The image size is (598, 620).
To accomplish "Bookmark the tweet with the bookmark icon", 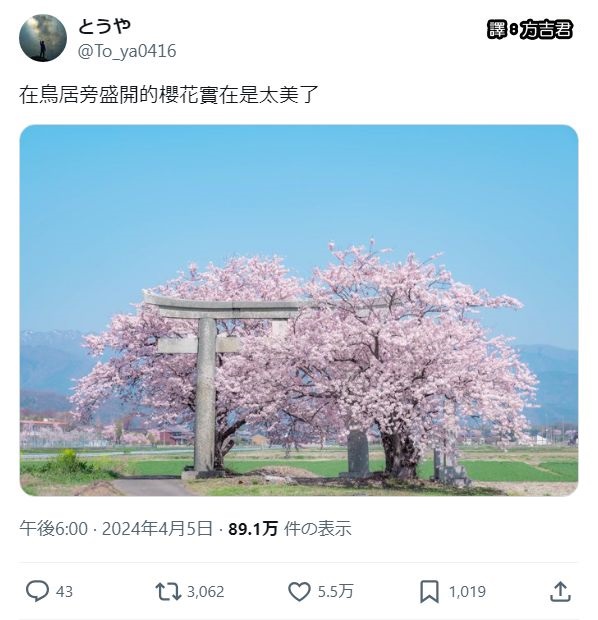I will (x=429, y=592).
